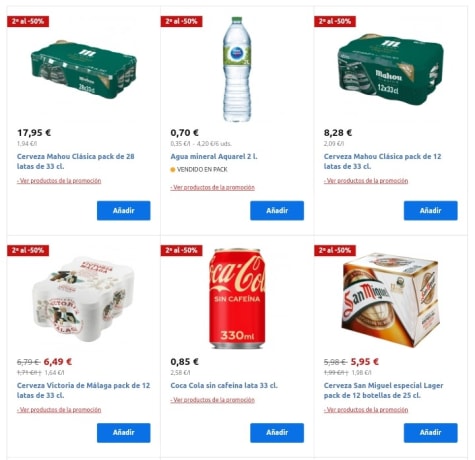Open Coca Cola sin cafeína lata title link
The height and width of the screenshot is (460, 475).
click(224, 385)
